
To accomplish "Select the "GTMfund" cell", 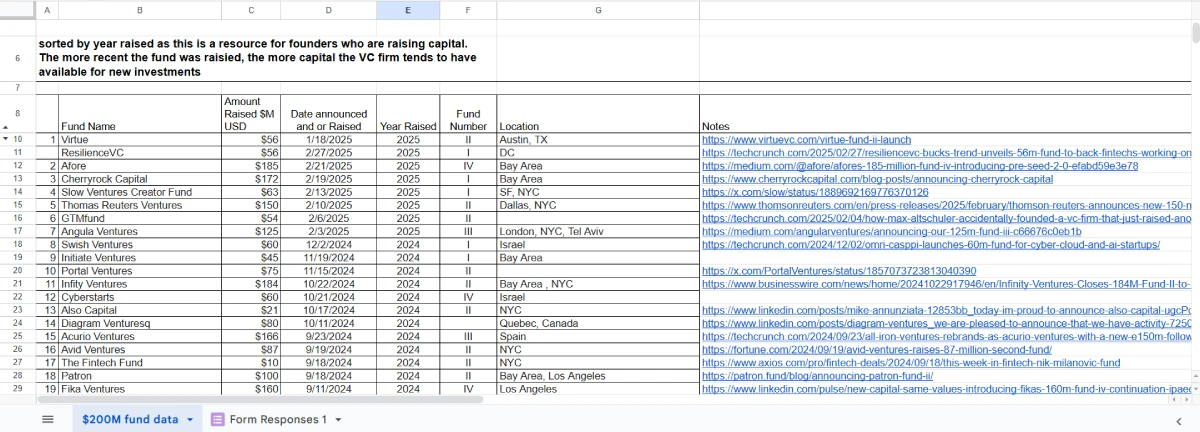I will (139, 218).
